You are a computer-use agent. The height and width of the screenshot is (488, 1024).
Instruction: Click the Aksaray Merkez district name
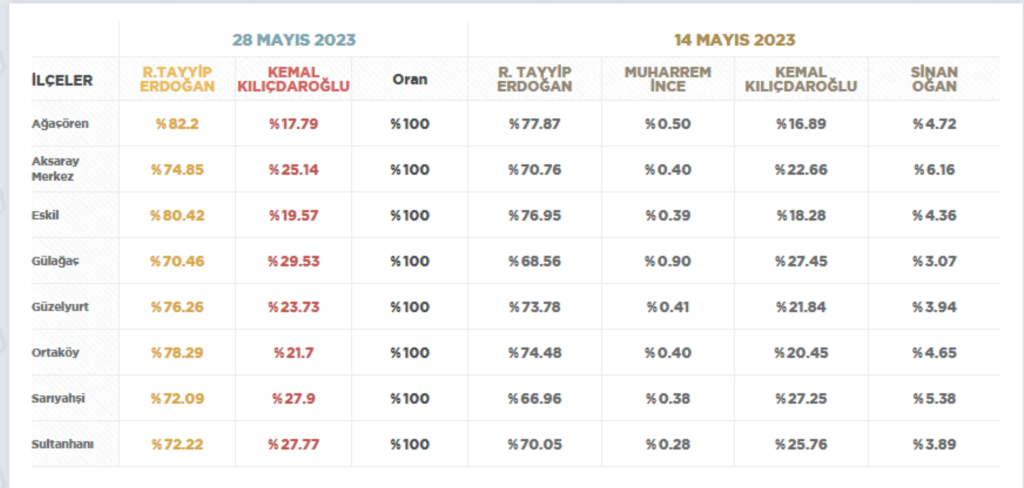pos(56,169)
